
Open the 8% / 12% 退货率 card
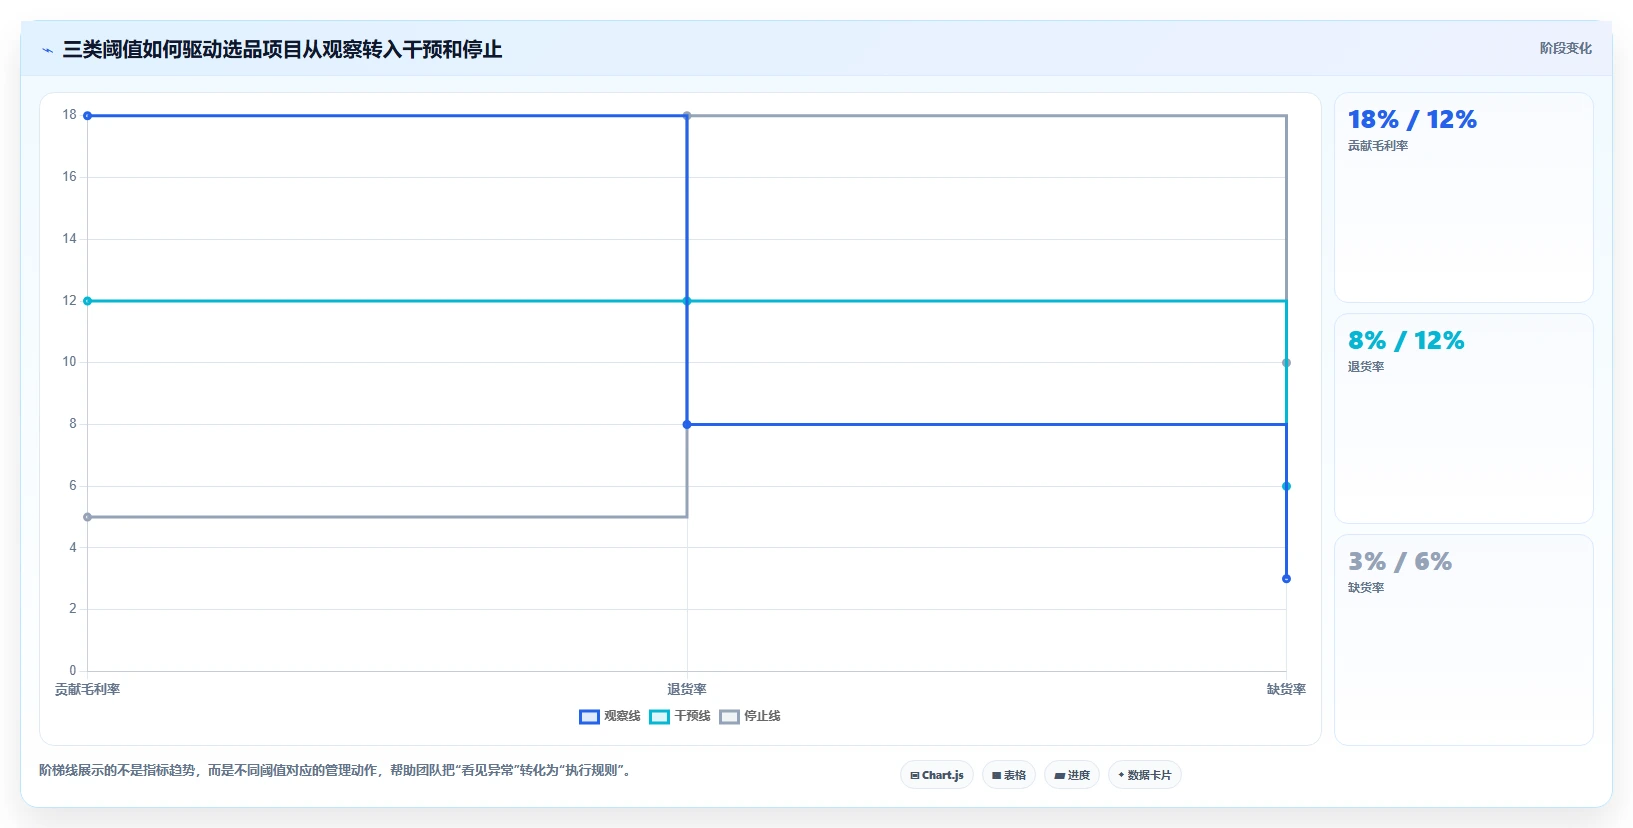(x=1464, y=418)
